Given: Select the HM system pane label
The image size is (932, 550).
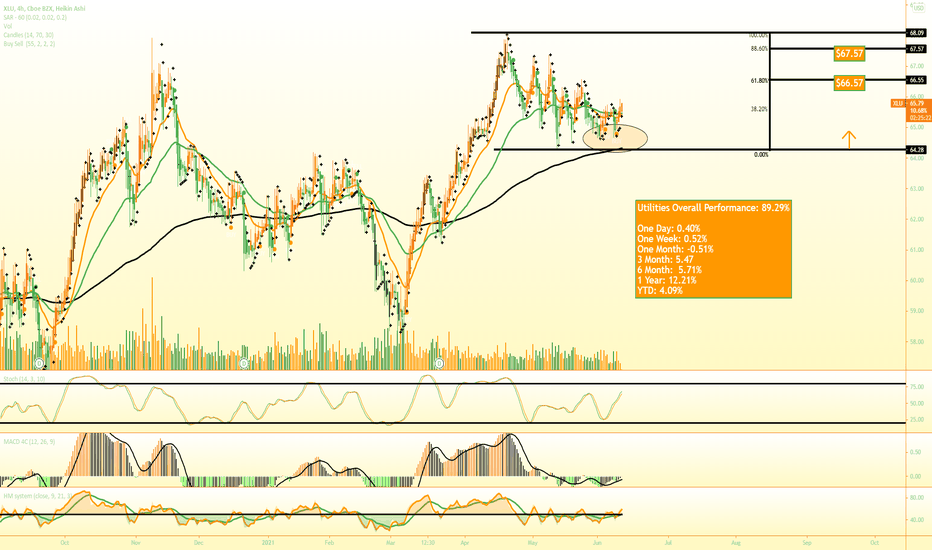Looking at the screenshot, I should coord(38,495).
